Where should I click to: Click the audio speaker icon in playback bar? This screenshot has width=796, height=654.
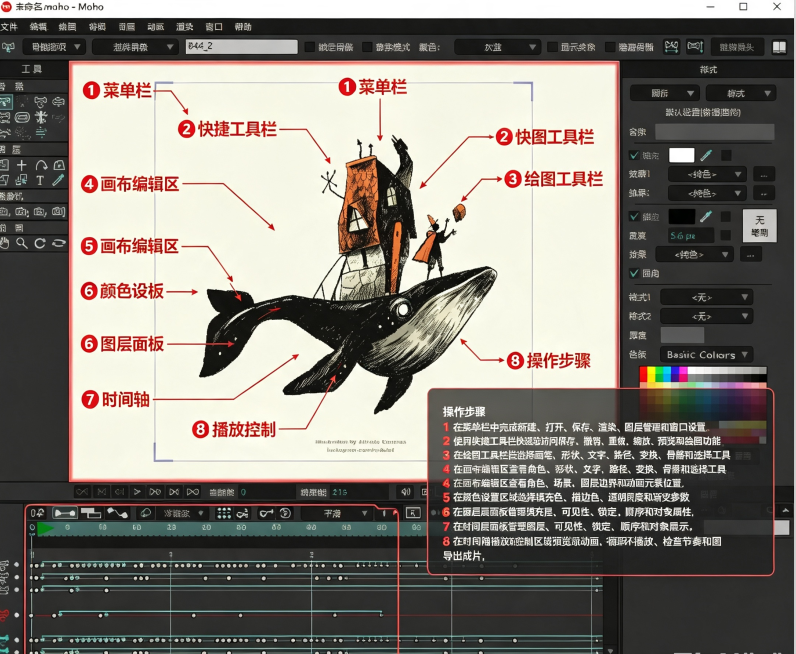405,492
